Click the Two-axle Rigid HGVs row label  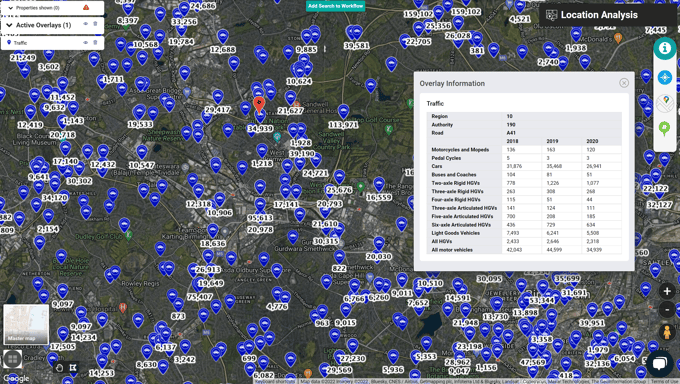tap(455, 183)
